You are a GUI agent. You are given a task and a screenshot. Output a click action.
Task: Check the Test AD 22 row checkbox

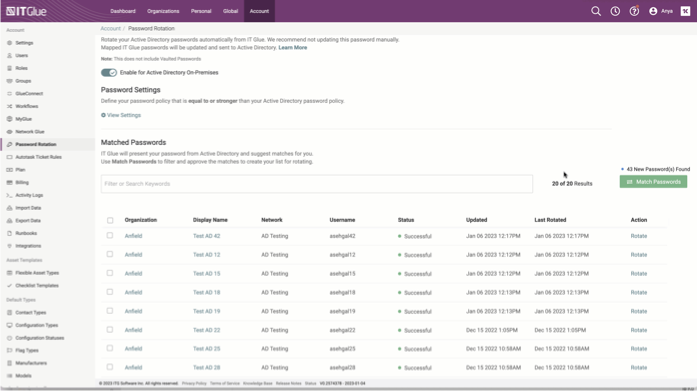110,330
